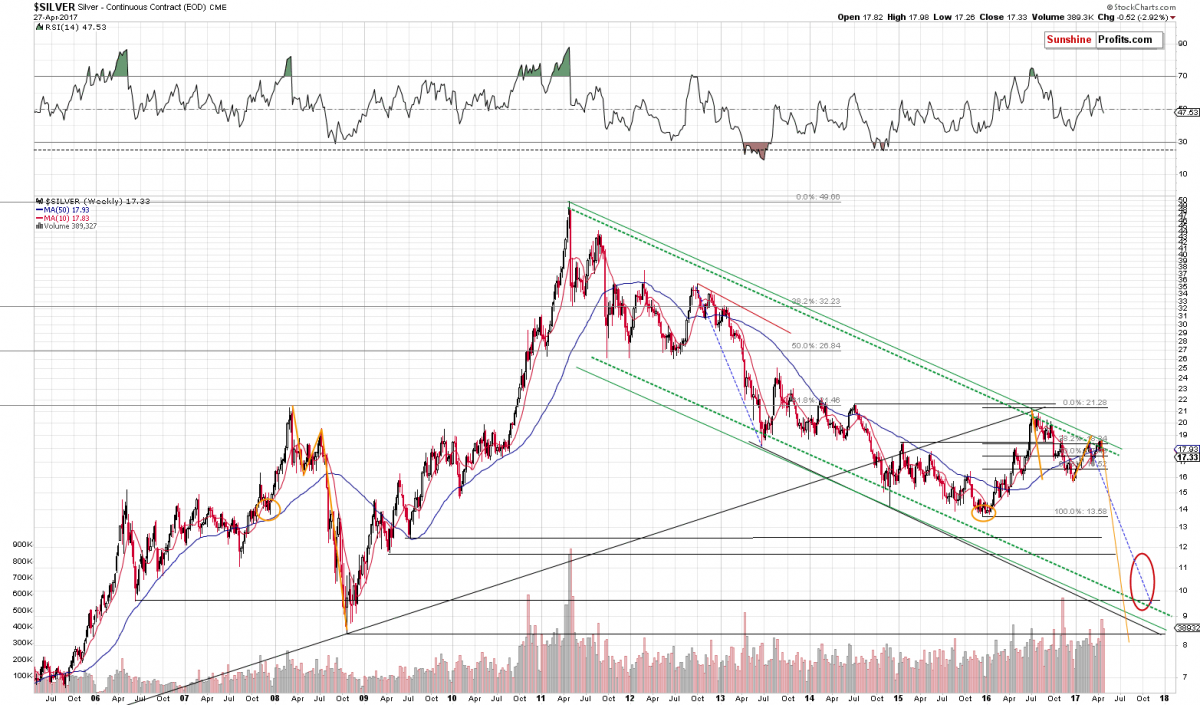Click the red MA(10) legend marker
The height and width of the screenshot is (705, 1200).
[x=37, y=218]
